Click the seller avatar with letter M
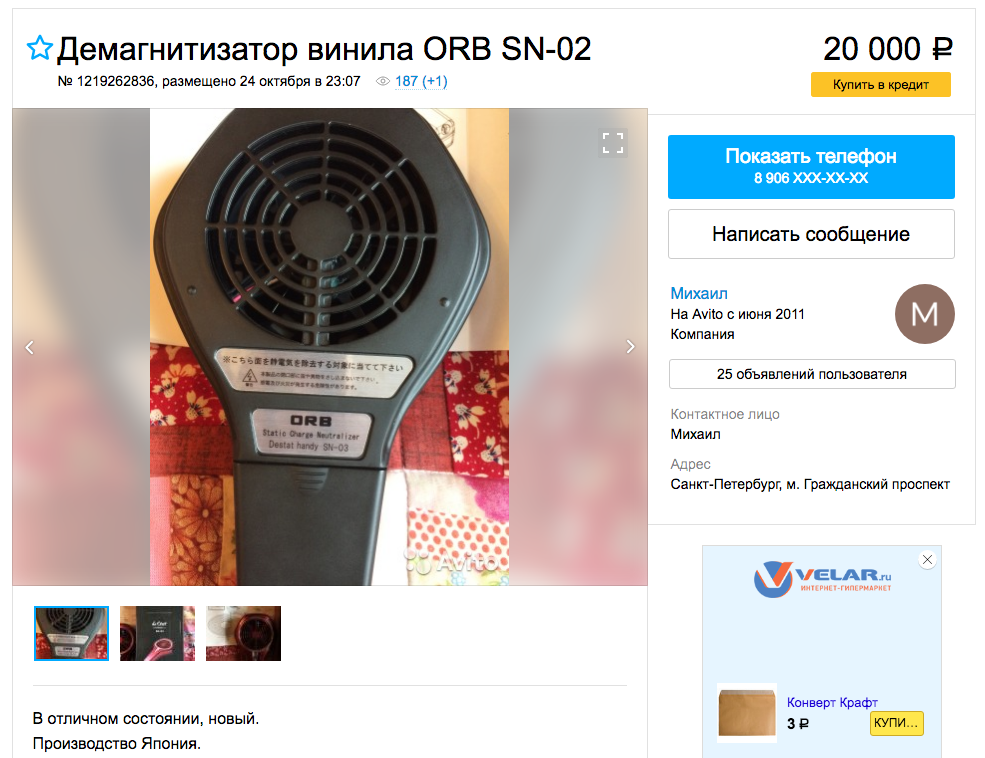985x758 pixels. 925,314
